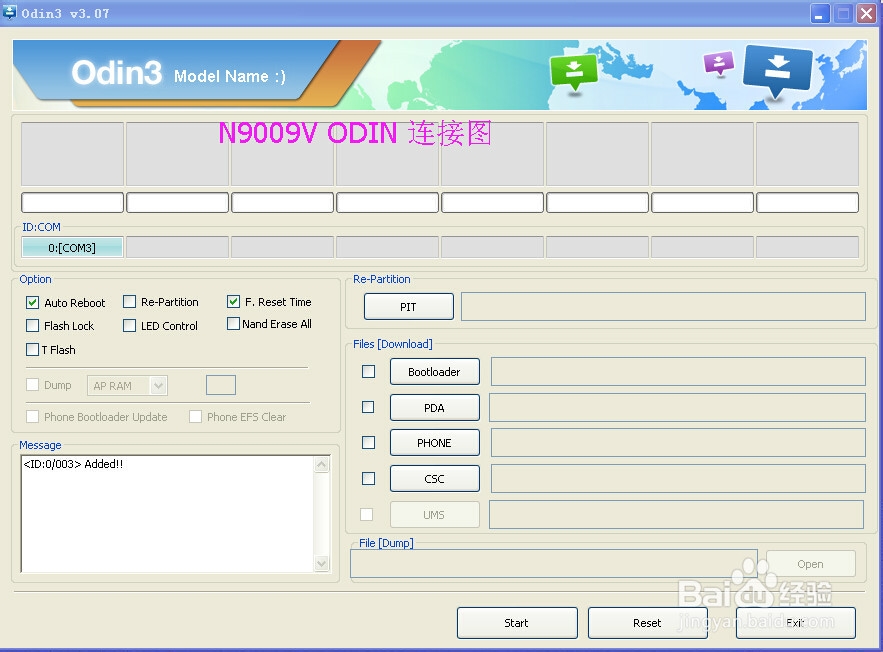The height and width of the screenshot is (652, 883).
Task: Click the Message log scroll down arrow
Action: [x=322, y=563]
